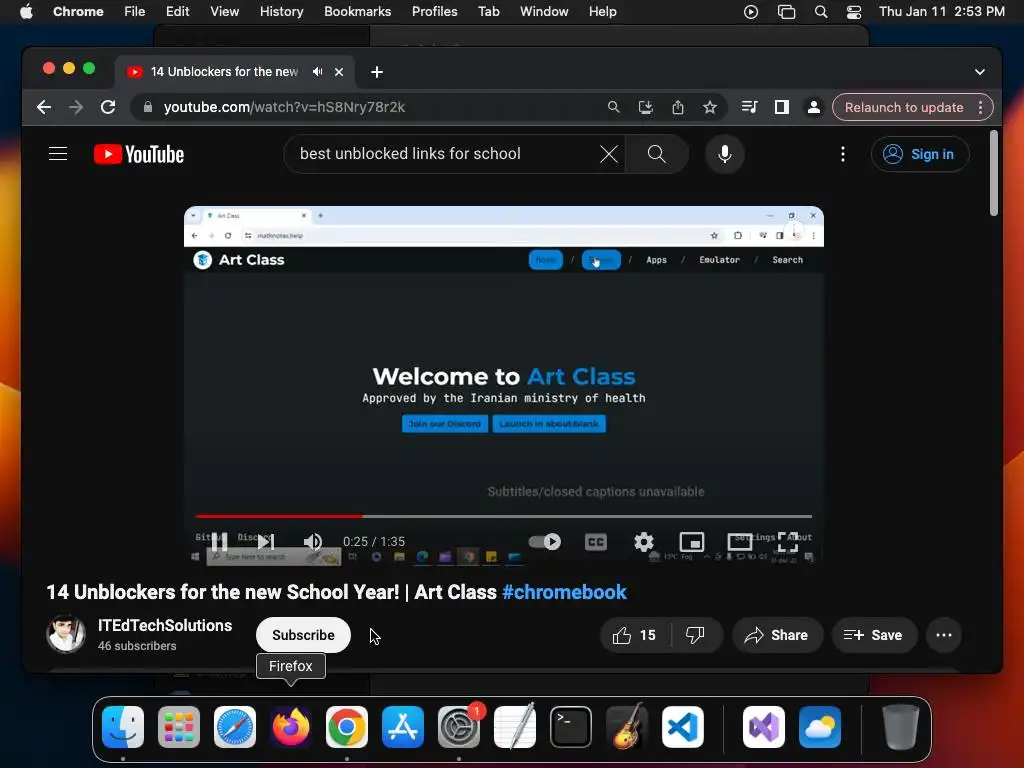Image resolution: width=1024 pixels, height=768 pixels.
Task: Clear the YouTube search query
Action: 609,154
